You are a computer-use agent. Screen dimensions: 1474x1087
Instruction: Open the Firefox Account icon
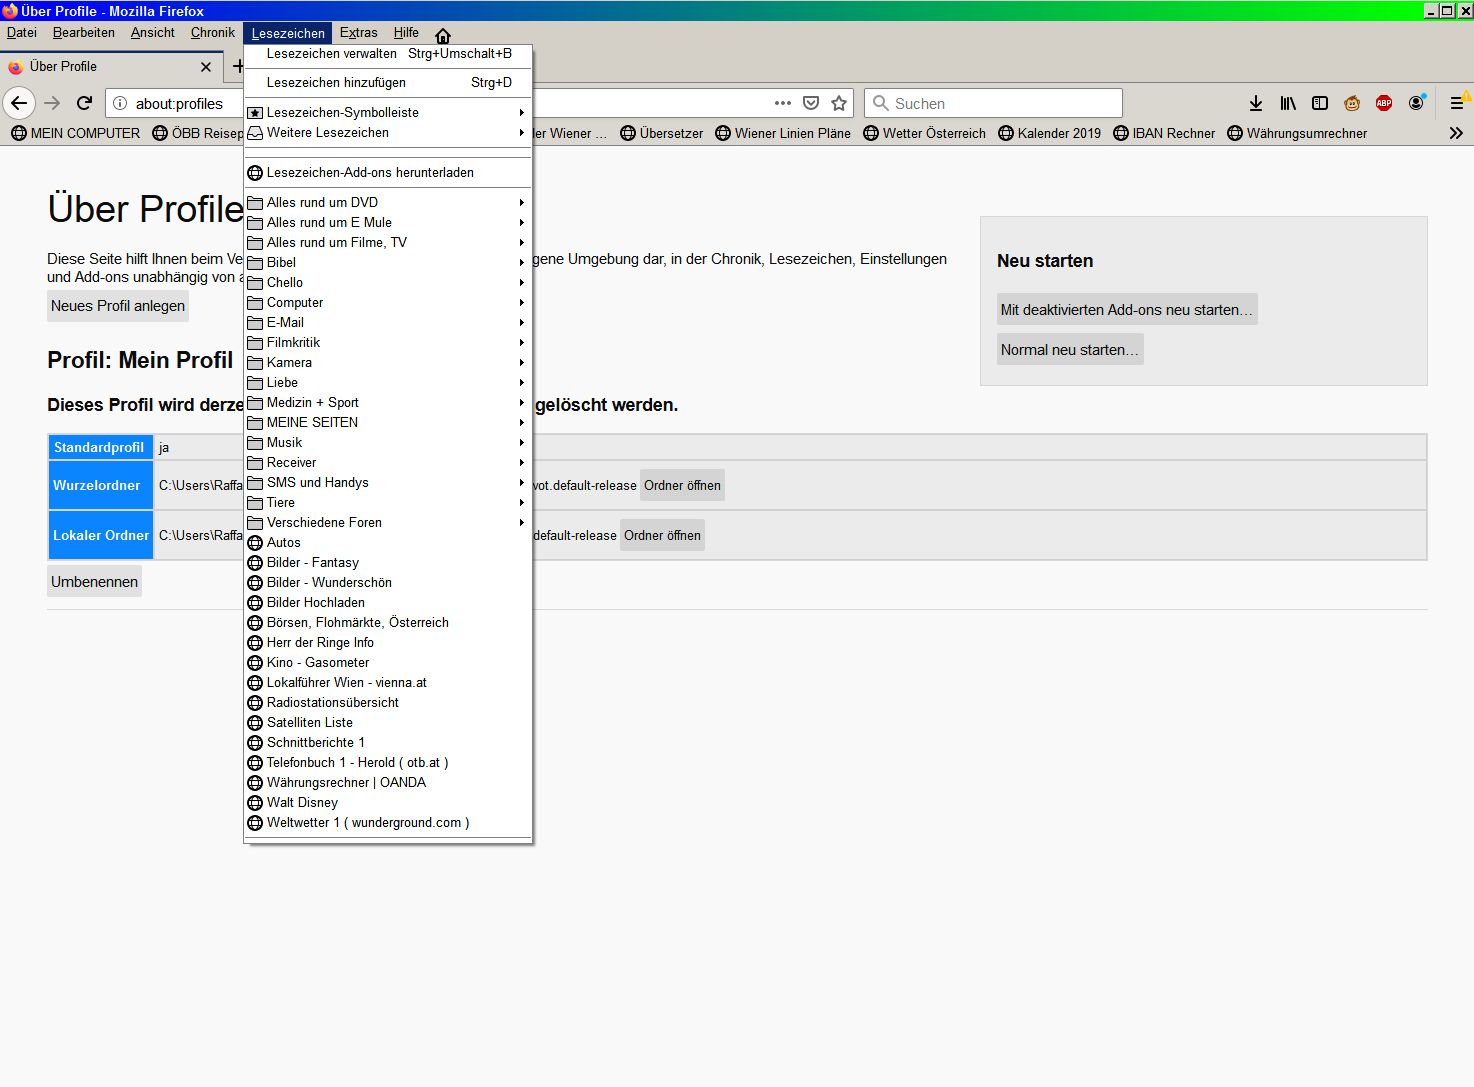tap(1416, 102)
